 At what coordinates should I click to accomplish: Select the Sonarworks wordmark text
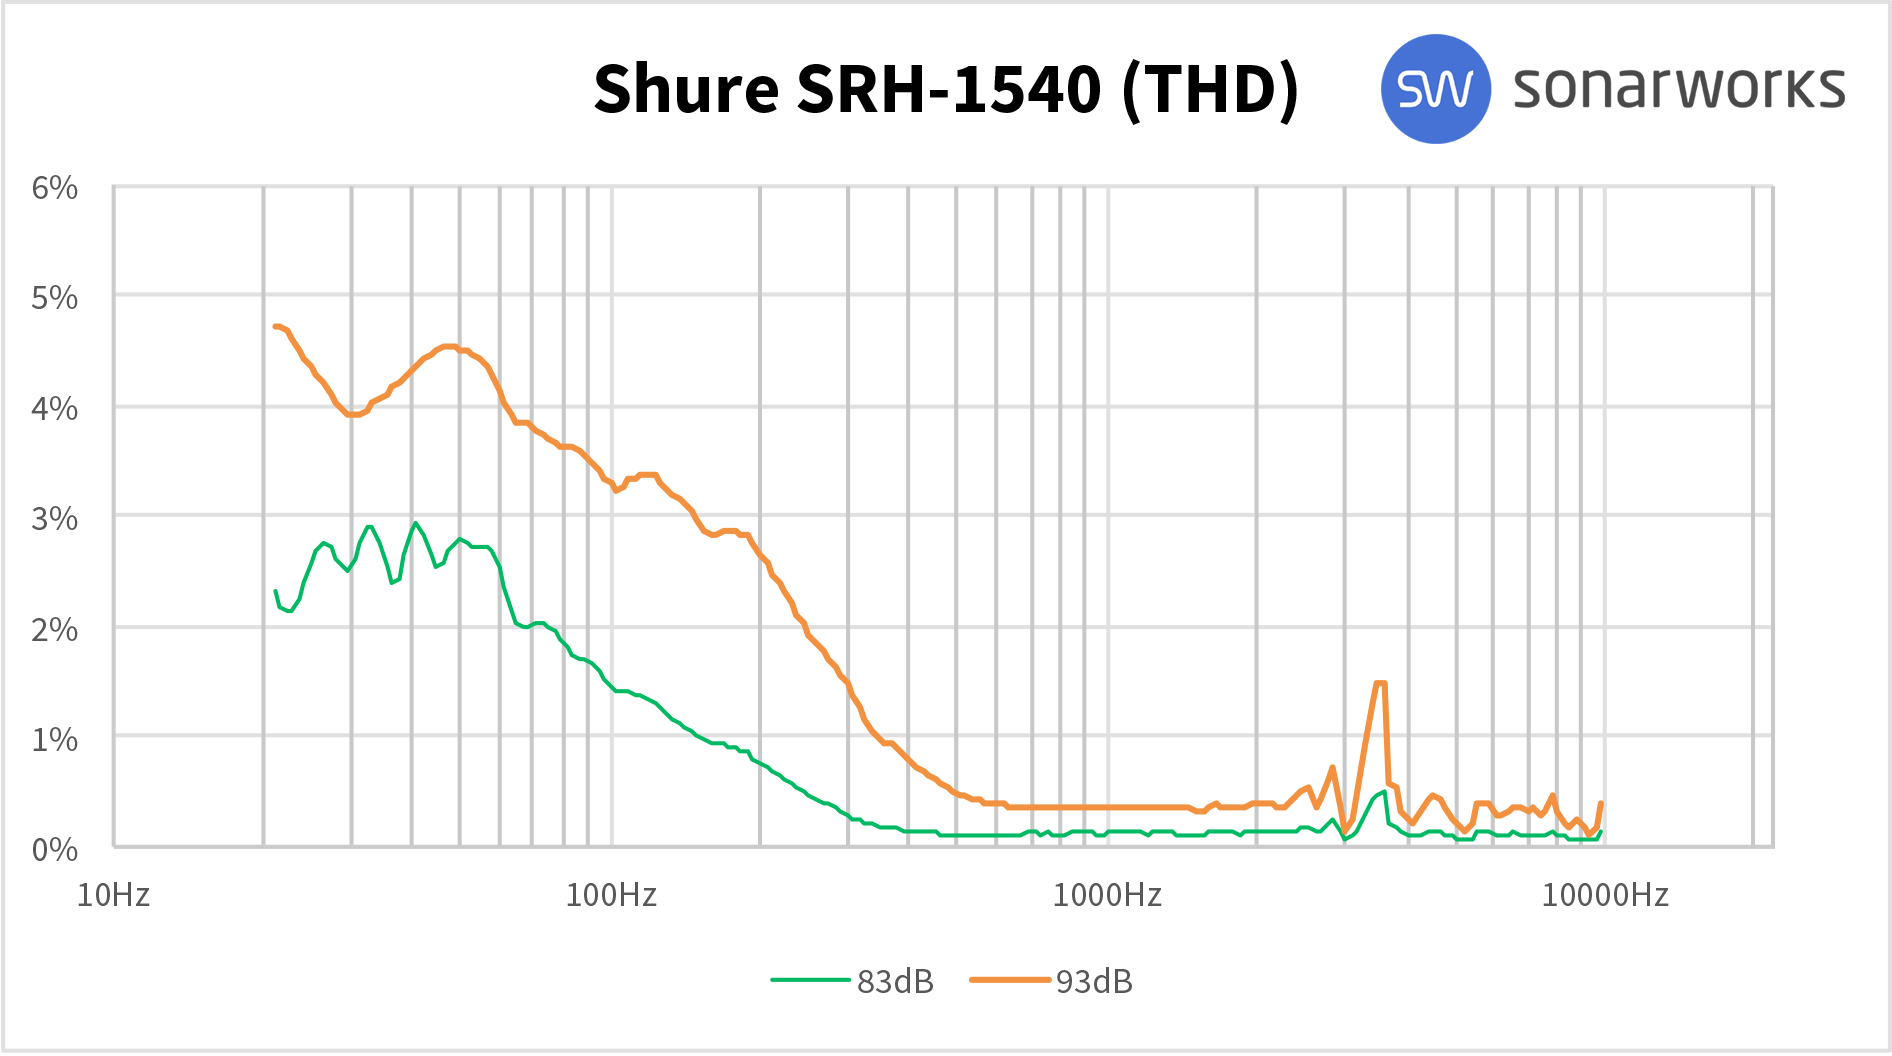(x=1680, y=88)
